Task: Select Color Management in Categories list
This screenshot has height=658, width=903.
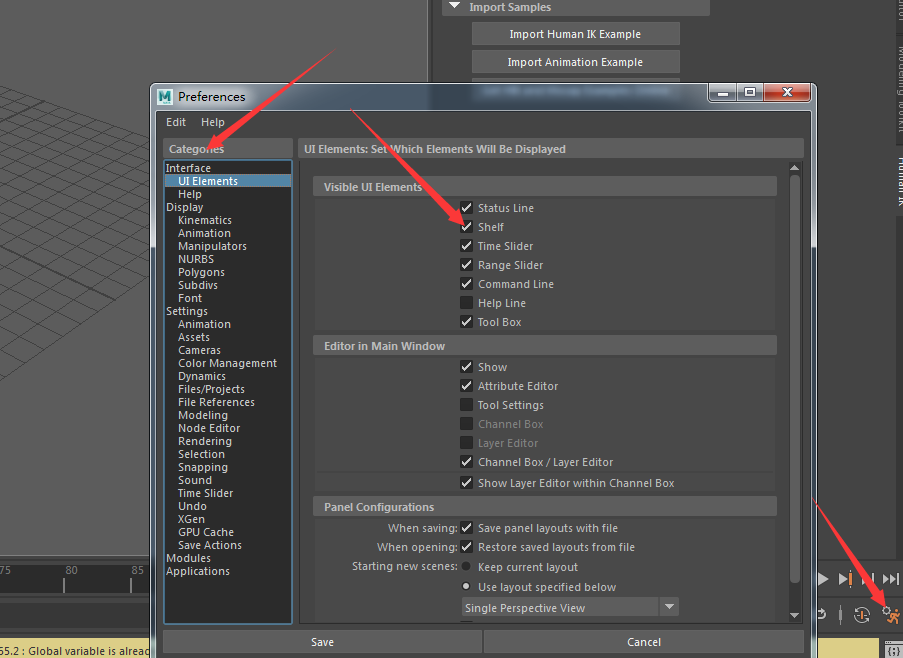Action: tap(227, 363)
